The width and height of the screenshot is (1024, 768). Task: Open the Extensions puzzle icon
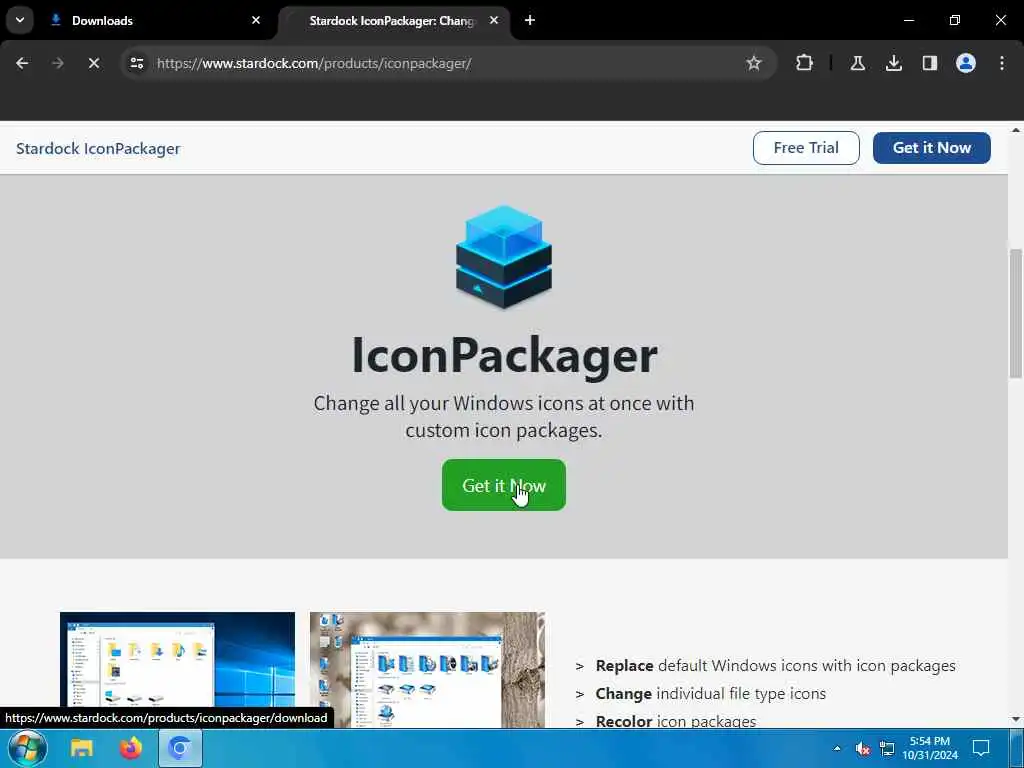click(805, 63)
